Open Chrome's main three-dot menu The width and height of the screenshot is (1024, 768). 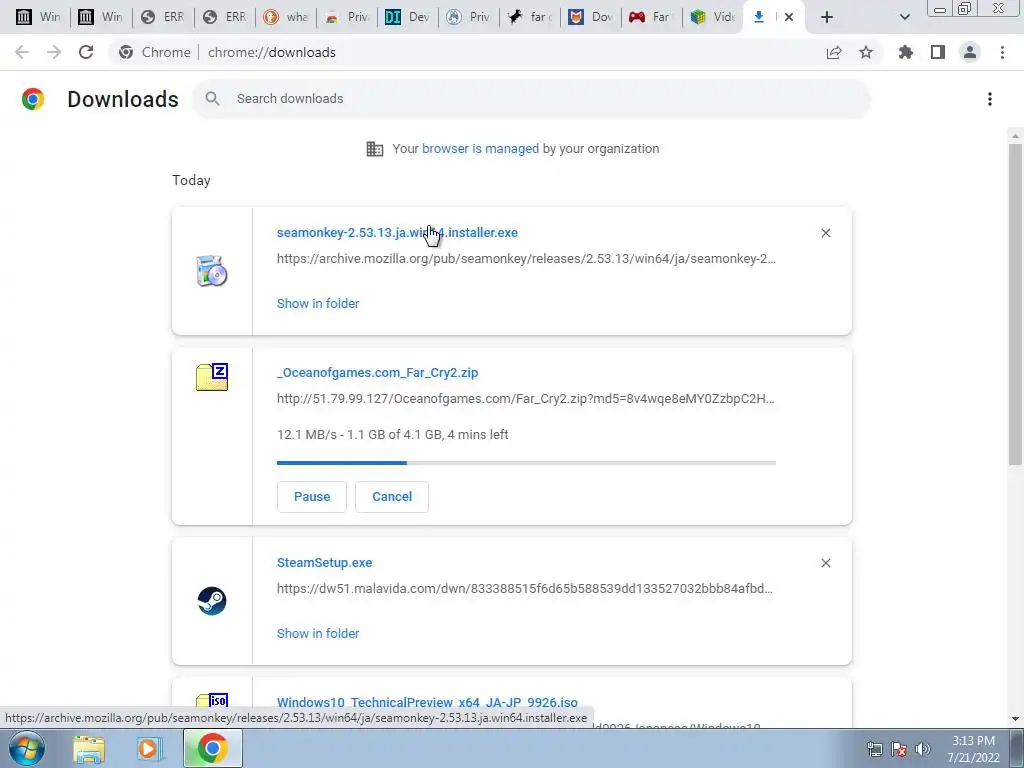click(1002, 52)
